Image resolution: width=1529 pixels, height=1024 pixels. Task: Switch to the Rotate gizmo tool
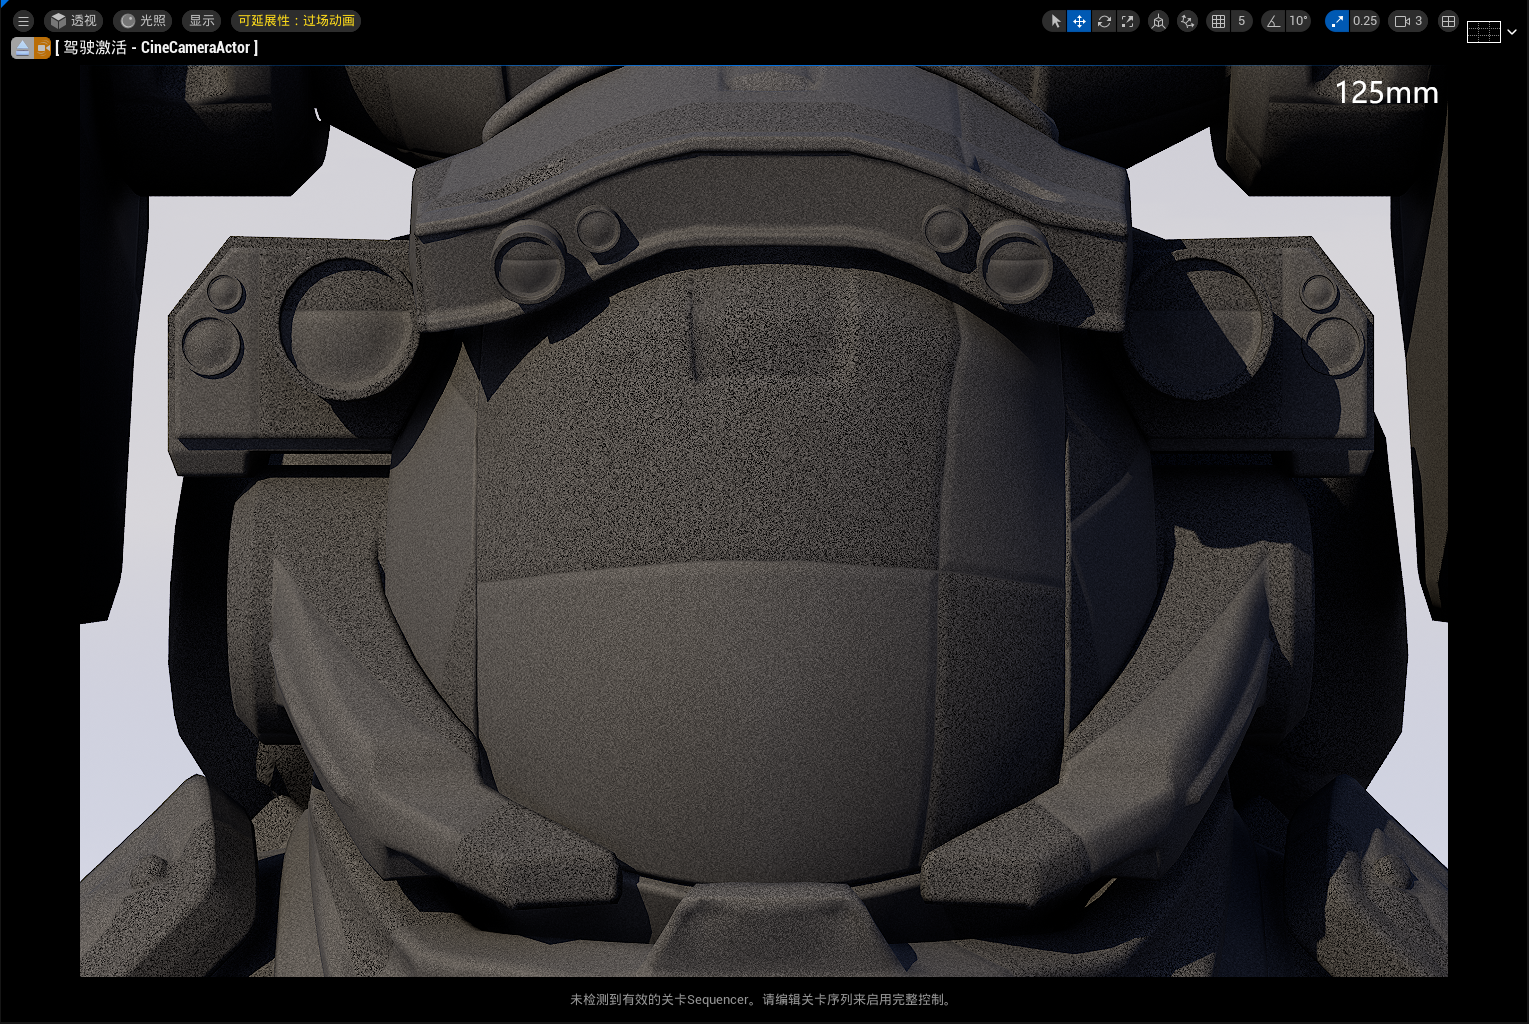(1104, 21)
